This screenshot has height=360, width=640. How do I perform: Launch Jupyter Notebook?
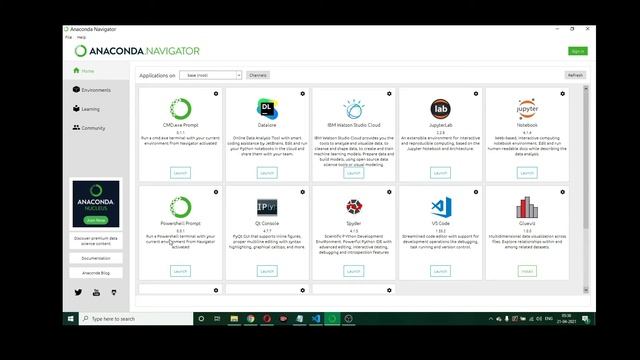pyautogui.click(x=527, y=173)
